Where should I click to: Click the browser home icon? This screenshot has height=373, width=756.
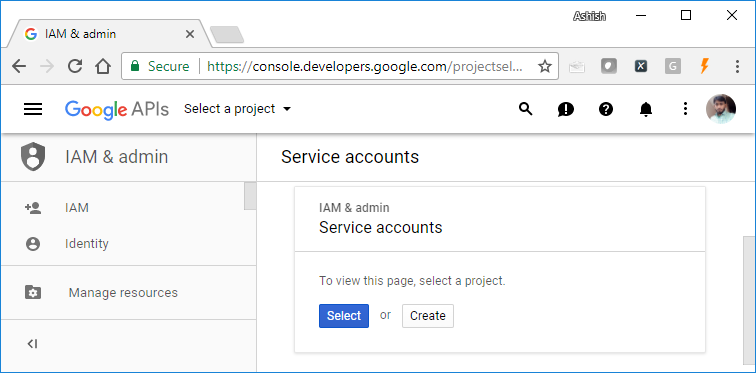coord(103,66)
